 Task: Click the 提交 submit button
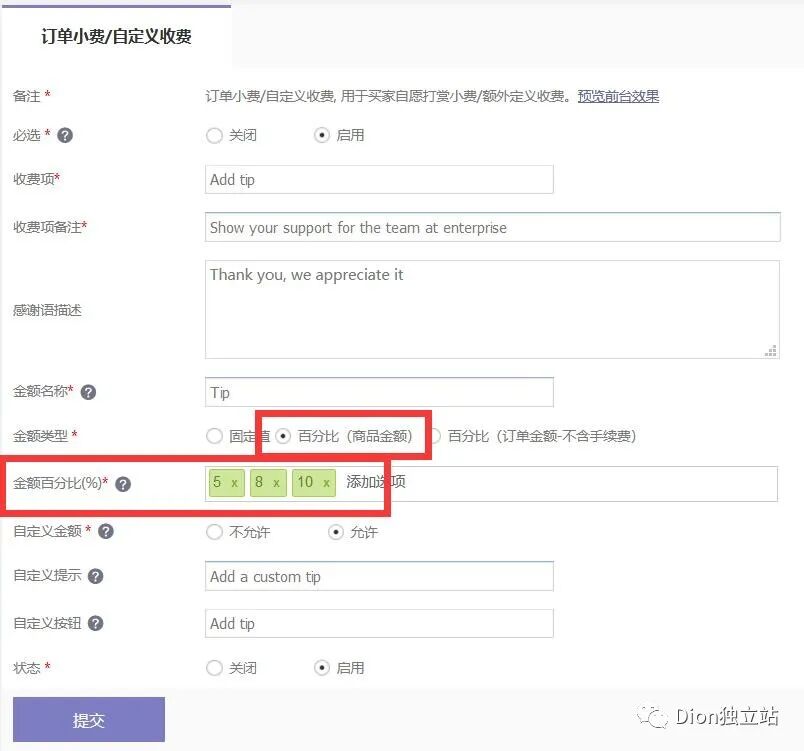point(87,719)
